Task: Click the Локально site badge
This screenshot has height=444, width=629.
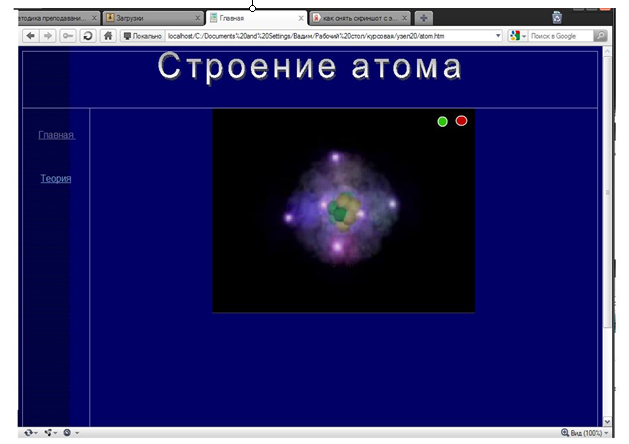Action: pyautogui.click(x=143, y=36)
